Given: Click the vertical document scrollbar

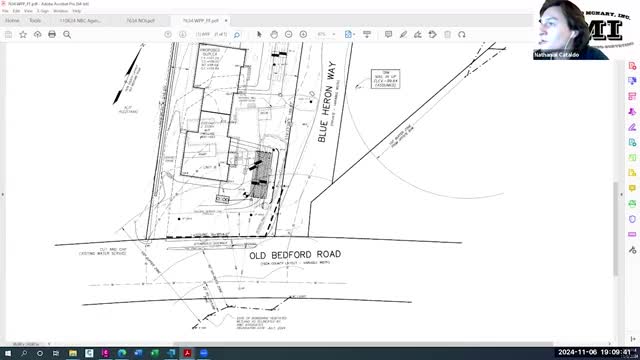Looking at the screenshot, I should 616,229.
